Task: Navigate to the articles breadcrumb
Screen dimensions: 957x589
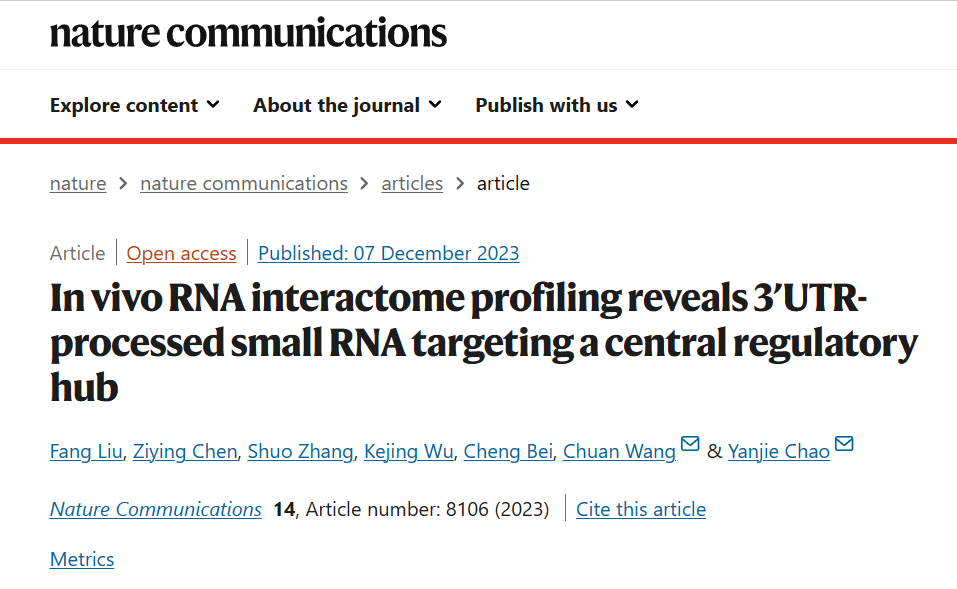Action: click(412, 183)
